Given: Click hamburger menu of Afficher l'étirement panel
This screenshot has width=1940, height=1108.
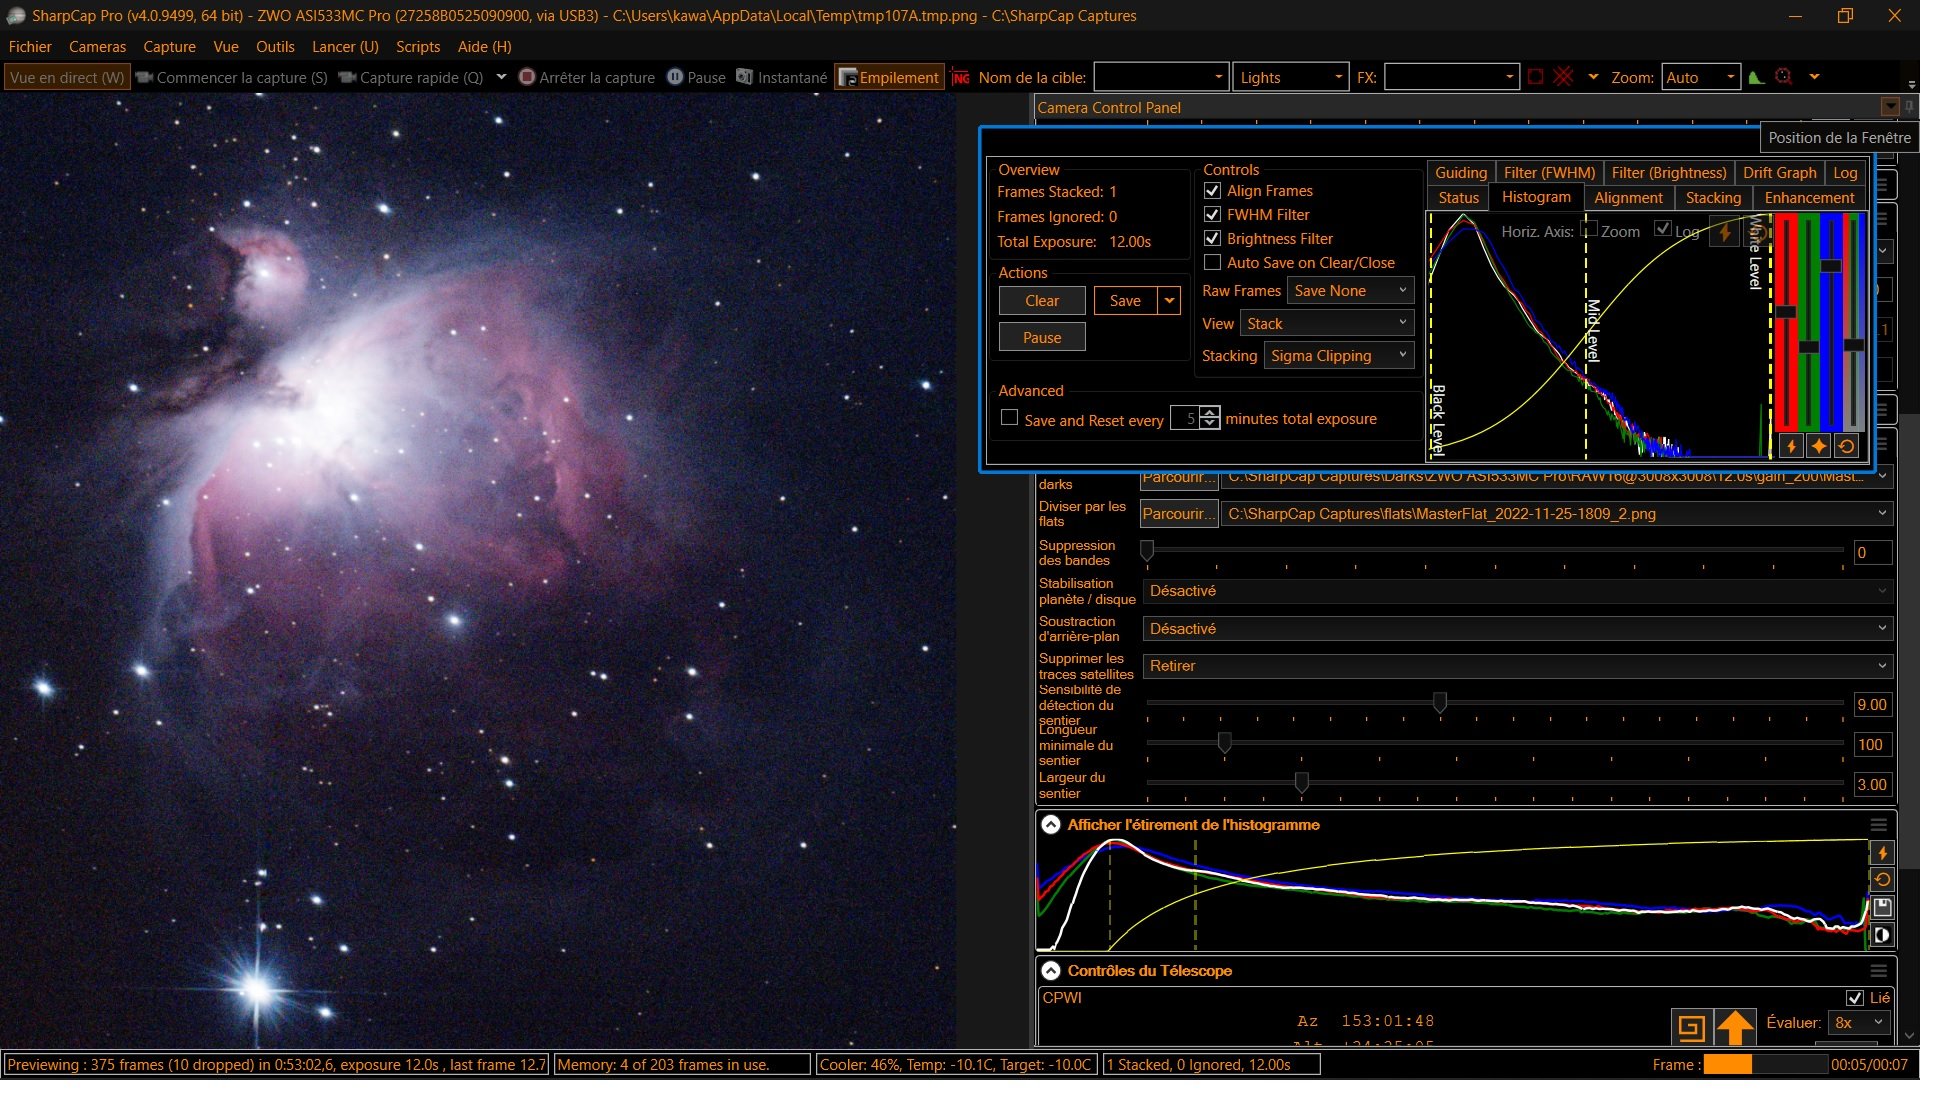Looking at the screenshot, I should [1879, 825].
